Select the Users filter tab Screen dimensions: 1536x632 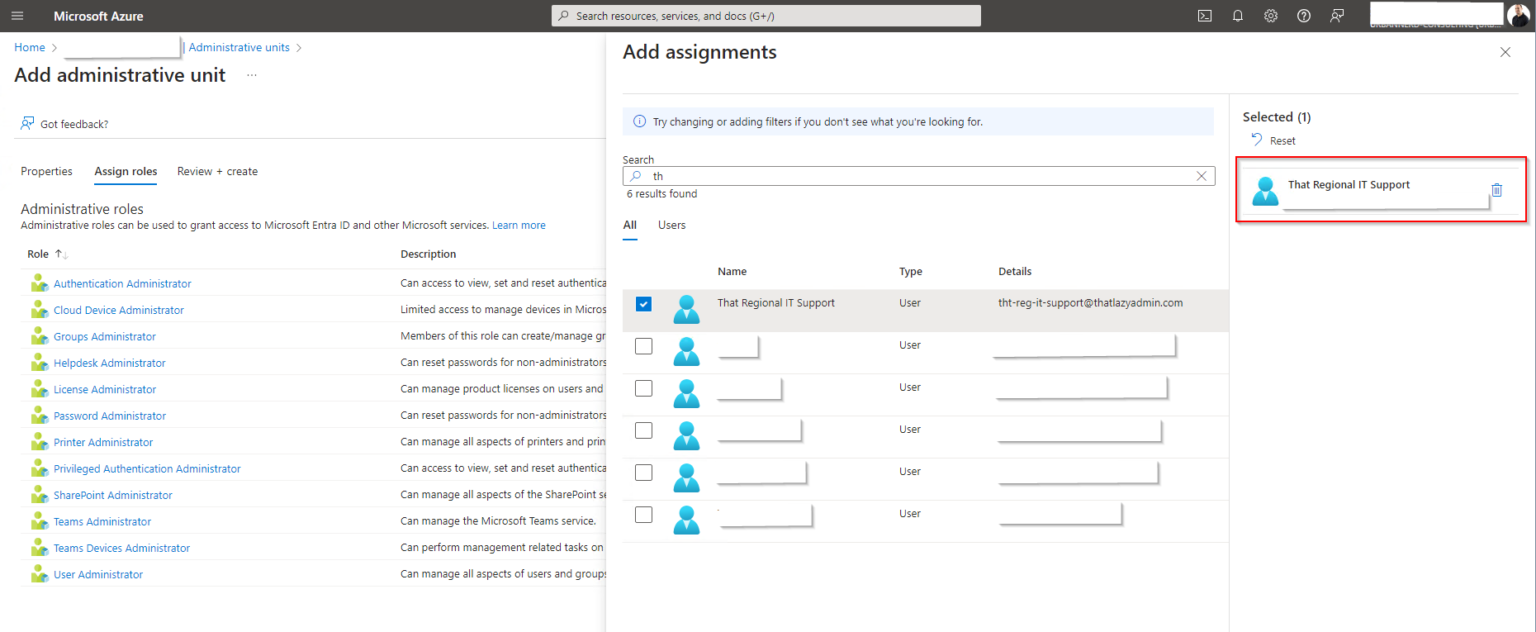pyautogui.click(x=672, y=225)
